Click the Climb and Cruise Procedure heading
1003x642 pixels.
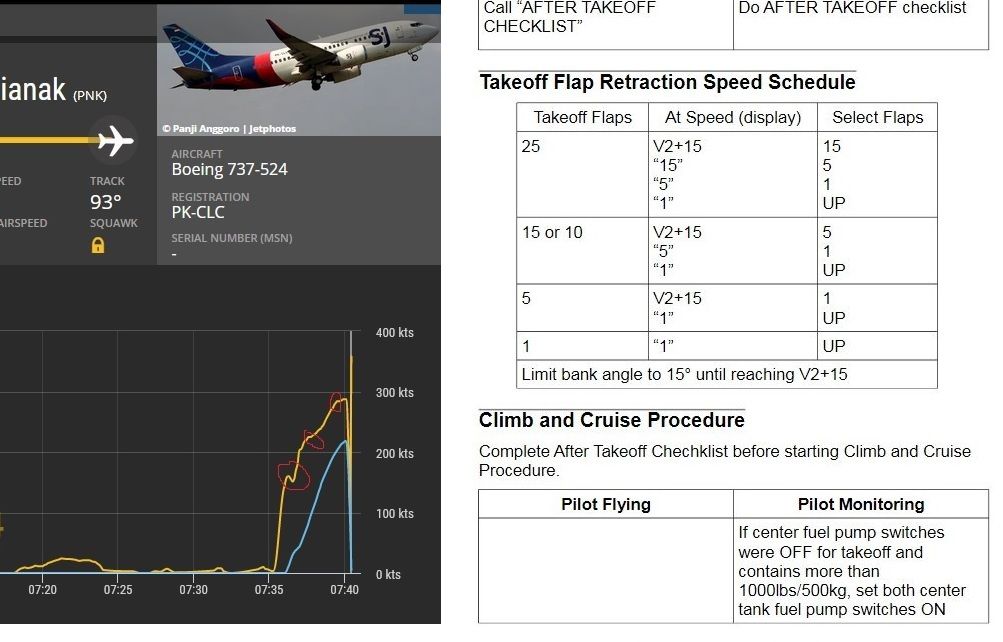[612, 420]
